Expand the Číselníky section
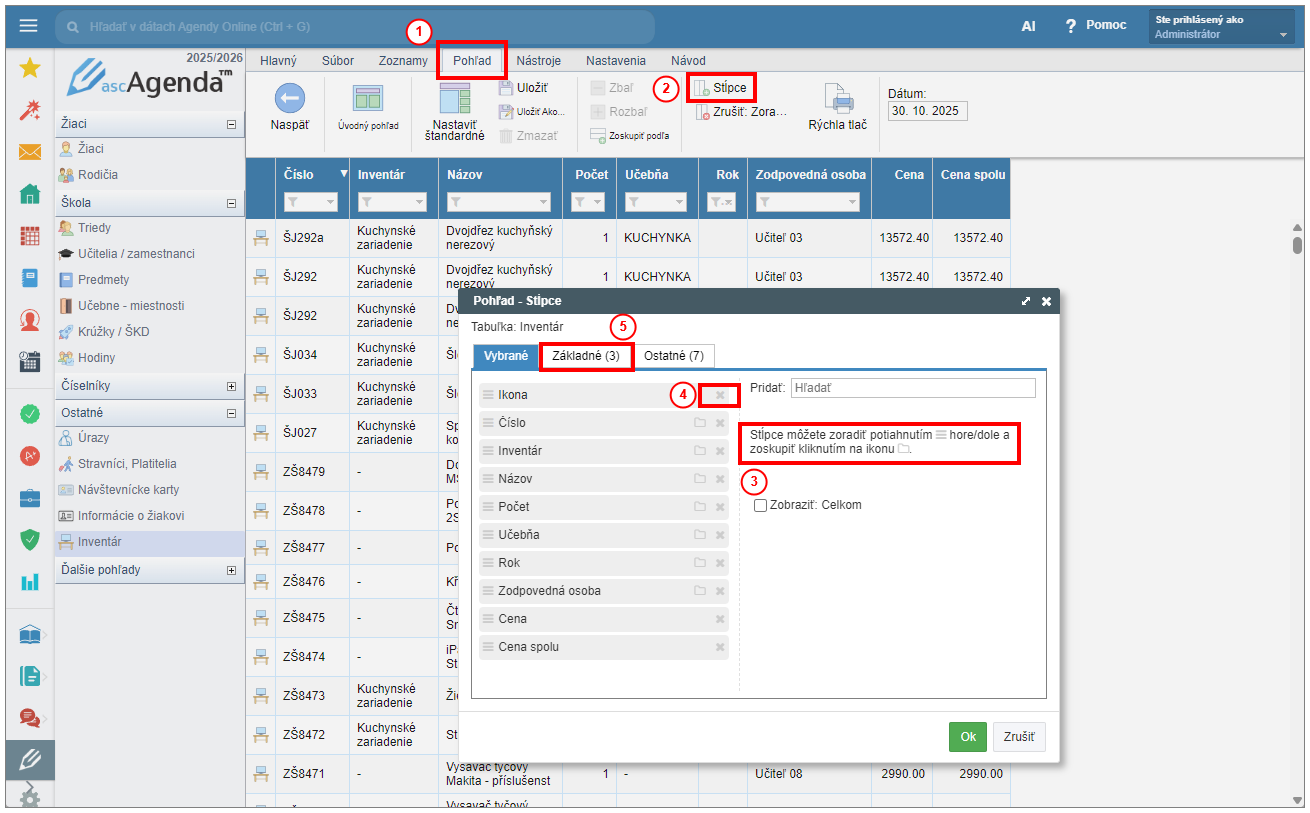Viewport: 1310px width, 813px height. click(232, 386)
